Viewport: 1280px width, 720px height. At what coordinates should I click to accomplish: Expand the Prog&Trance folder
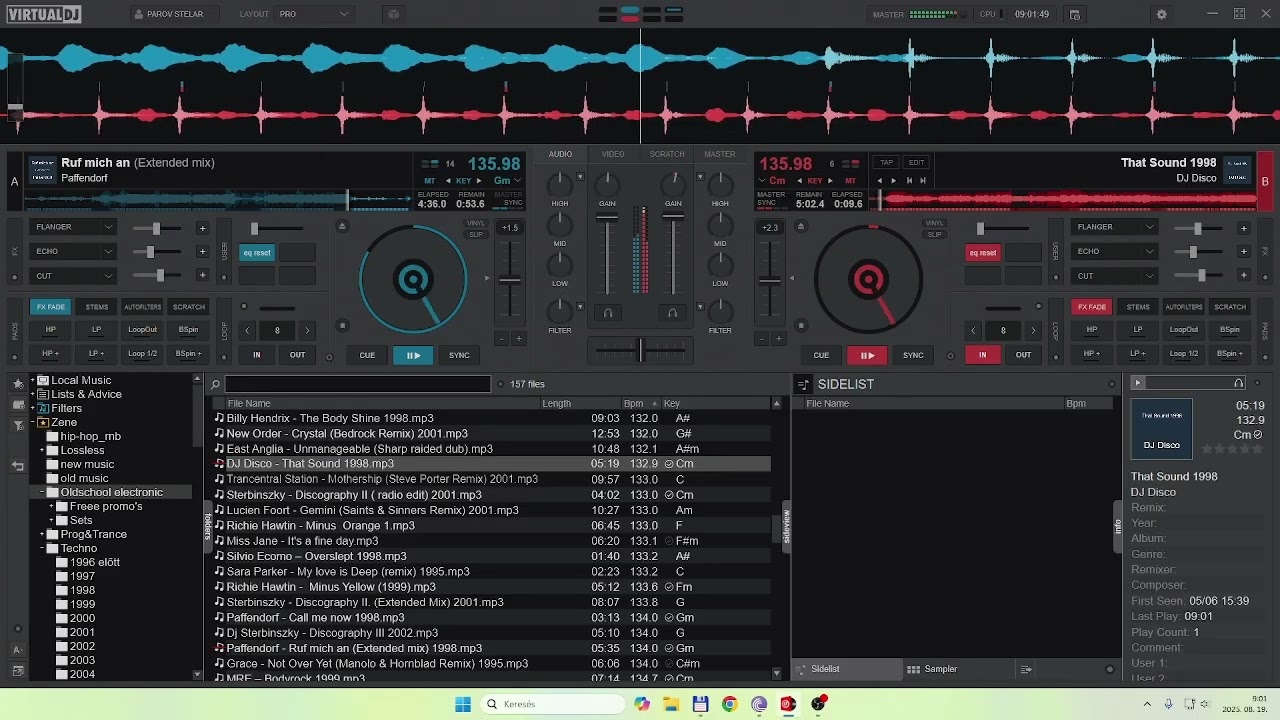[43, 534]
